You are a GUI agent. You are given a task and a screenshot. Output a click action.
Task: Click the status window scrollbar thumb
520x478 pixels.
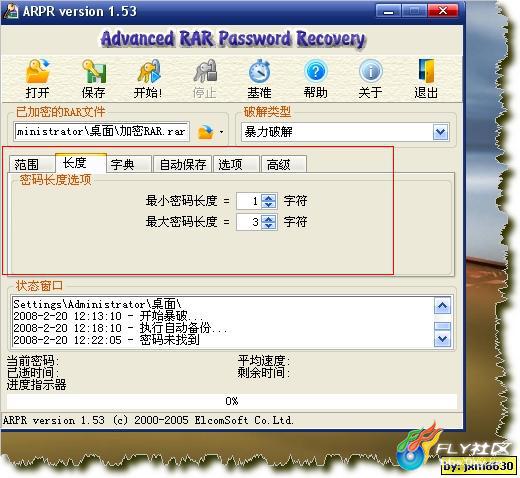(x=442, y=326)
